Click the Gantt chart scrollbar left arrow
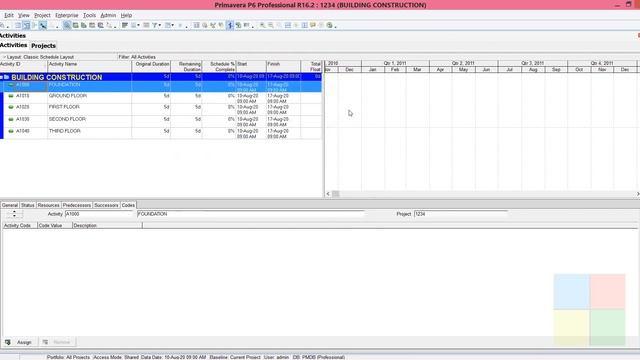Image resolution: width=640 pixels, height=360 pixels. 328,194
